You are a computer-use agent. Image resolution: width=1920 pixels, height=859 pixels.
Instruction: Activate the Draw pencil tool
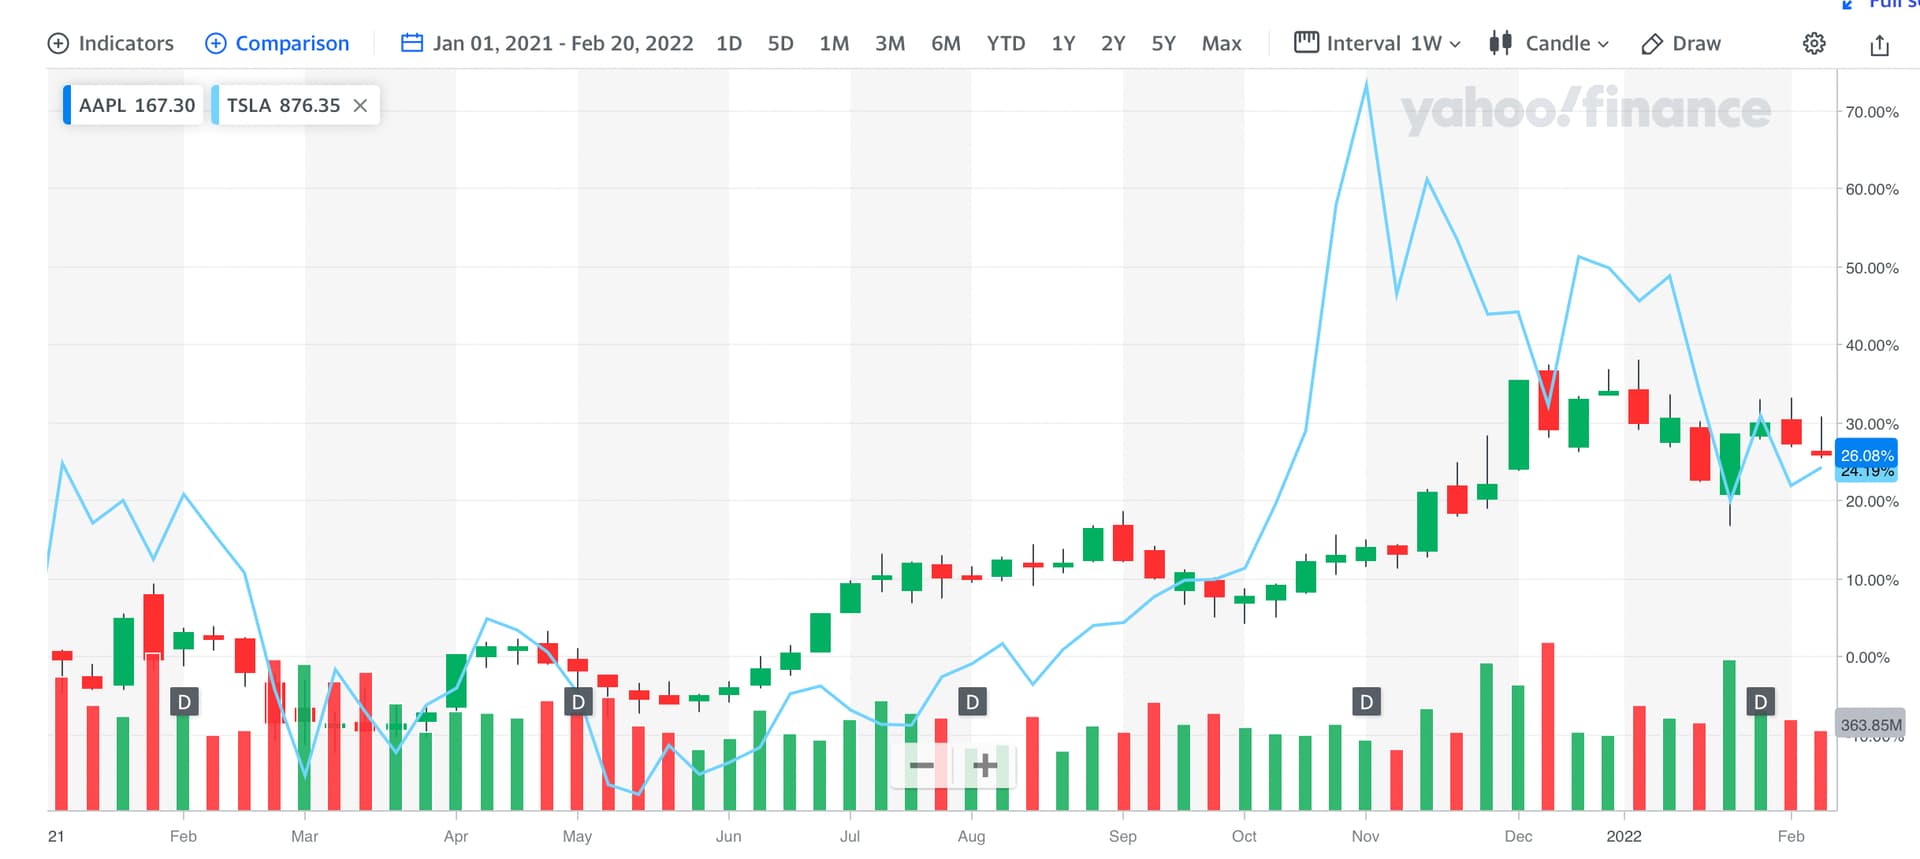click(1681, 44)
